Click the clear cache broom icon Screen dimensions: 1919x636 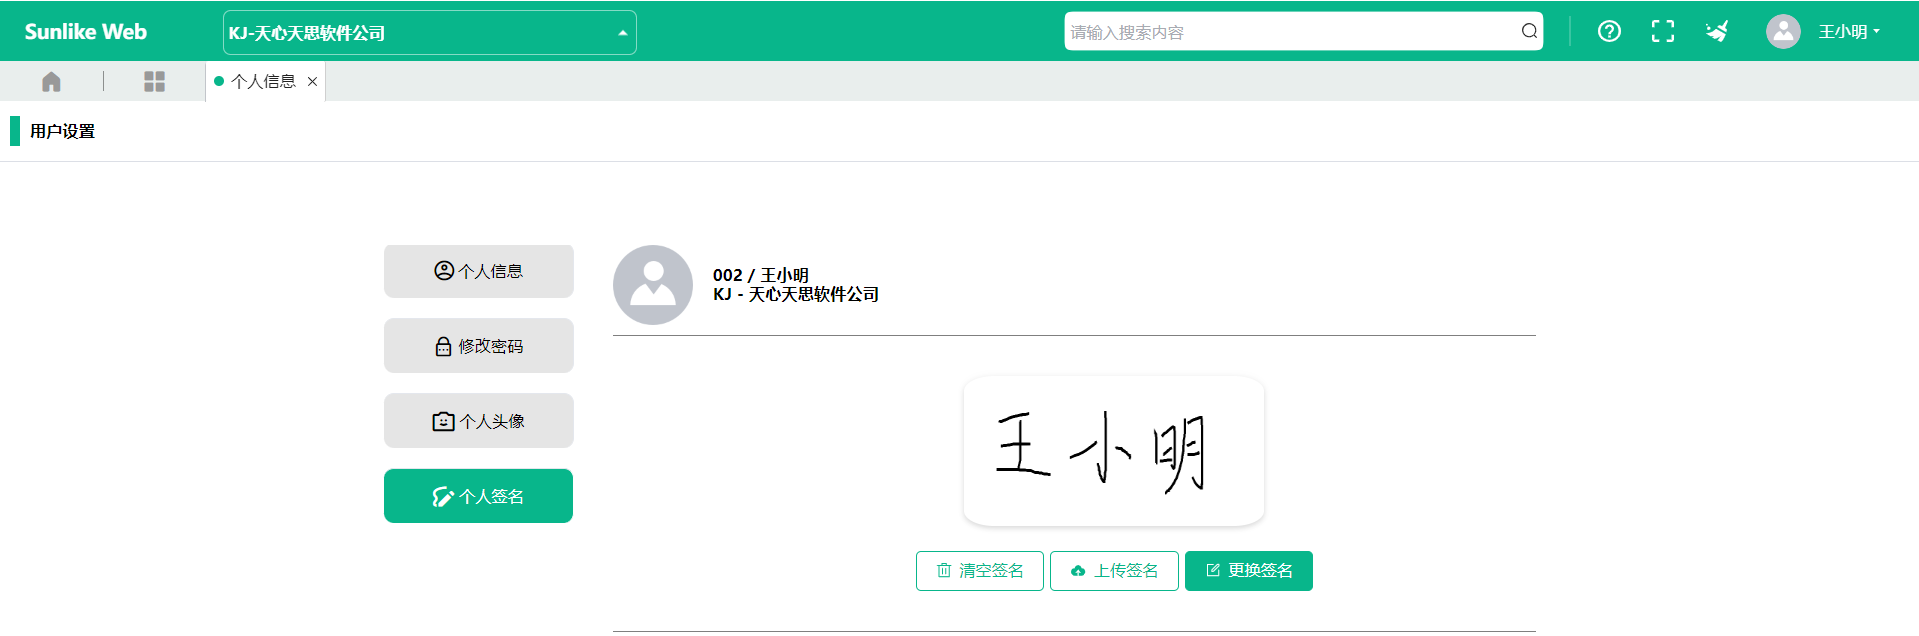click(1717, 31)
